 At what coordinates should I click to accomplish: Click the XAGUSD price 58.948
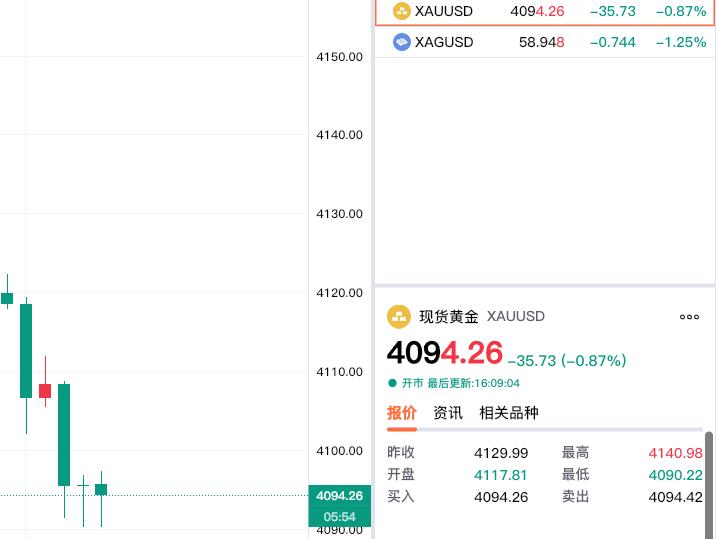542,42
